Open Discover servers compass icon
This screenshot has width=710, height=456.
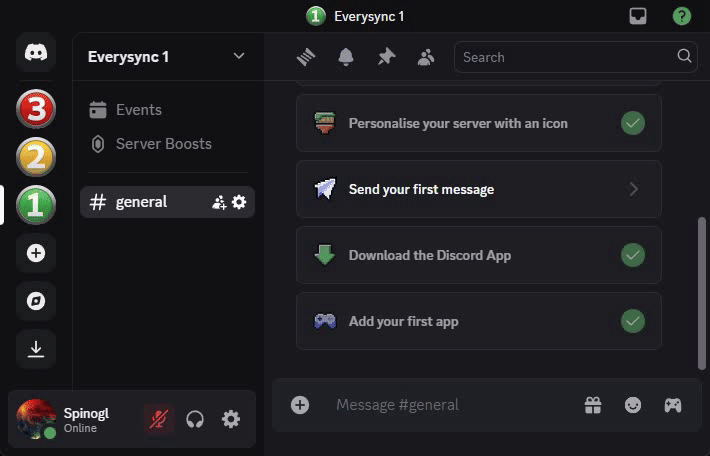click(36, 301)
